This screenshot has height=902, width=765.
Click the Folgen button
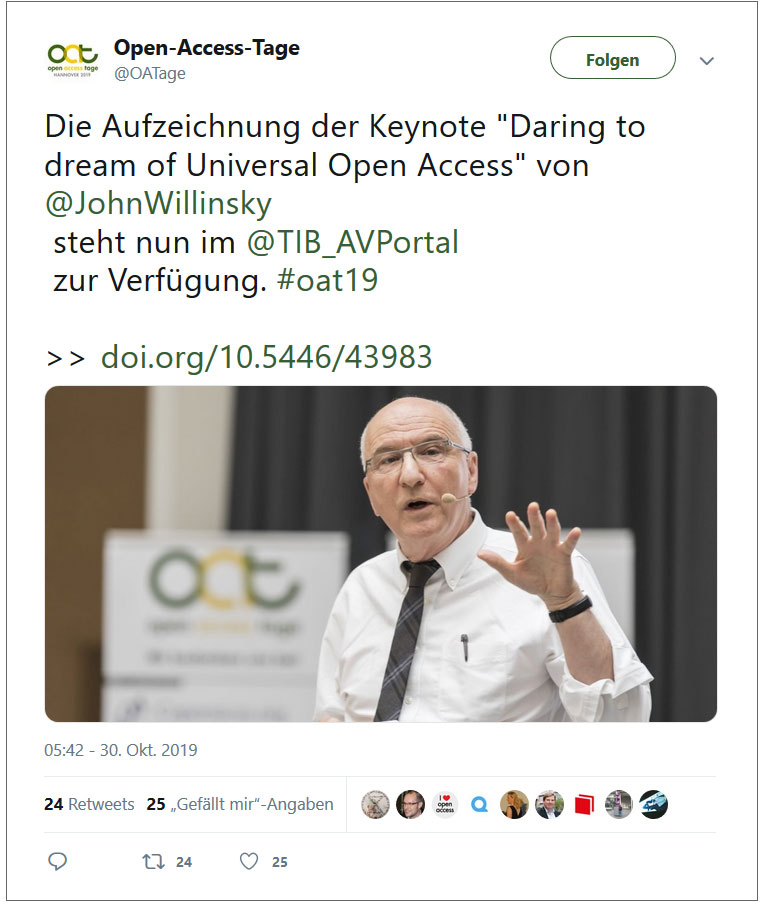point(613,58)
